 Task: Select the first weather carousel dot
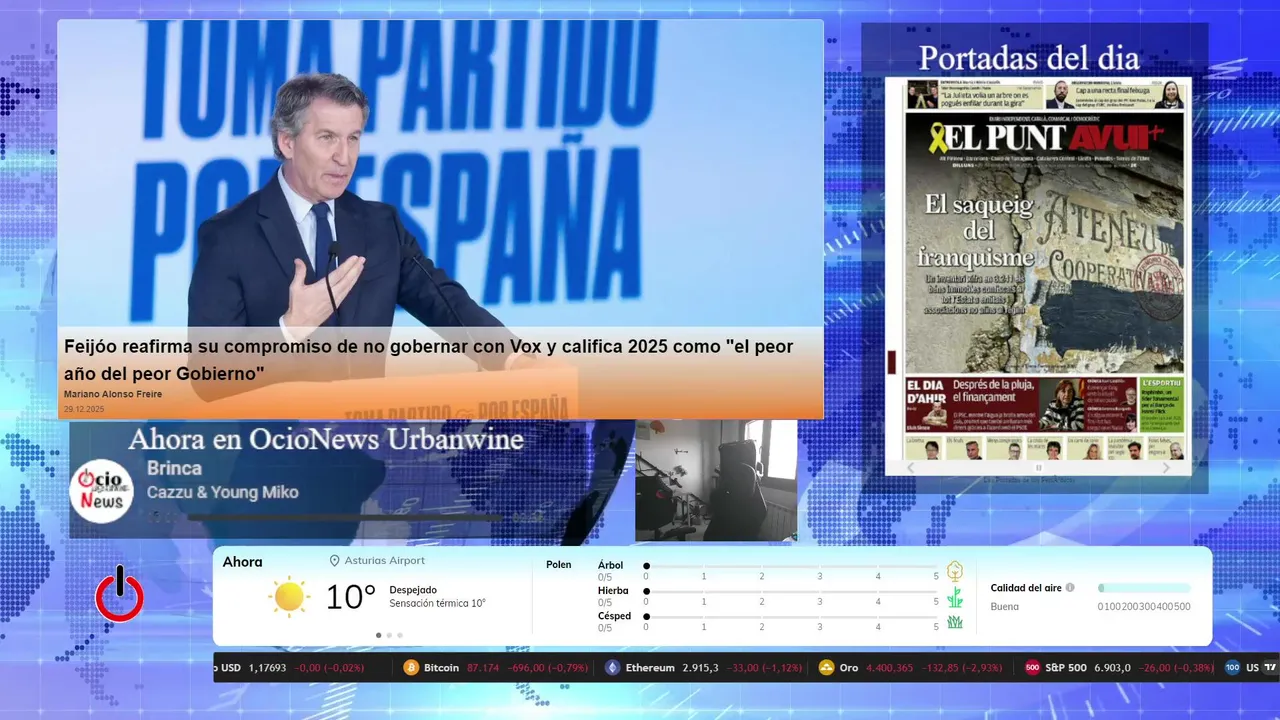coord(378,635)
